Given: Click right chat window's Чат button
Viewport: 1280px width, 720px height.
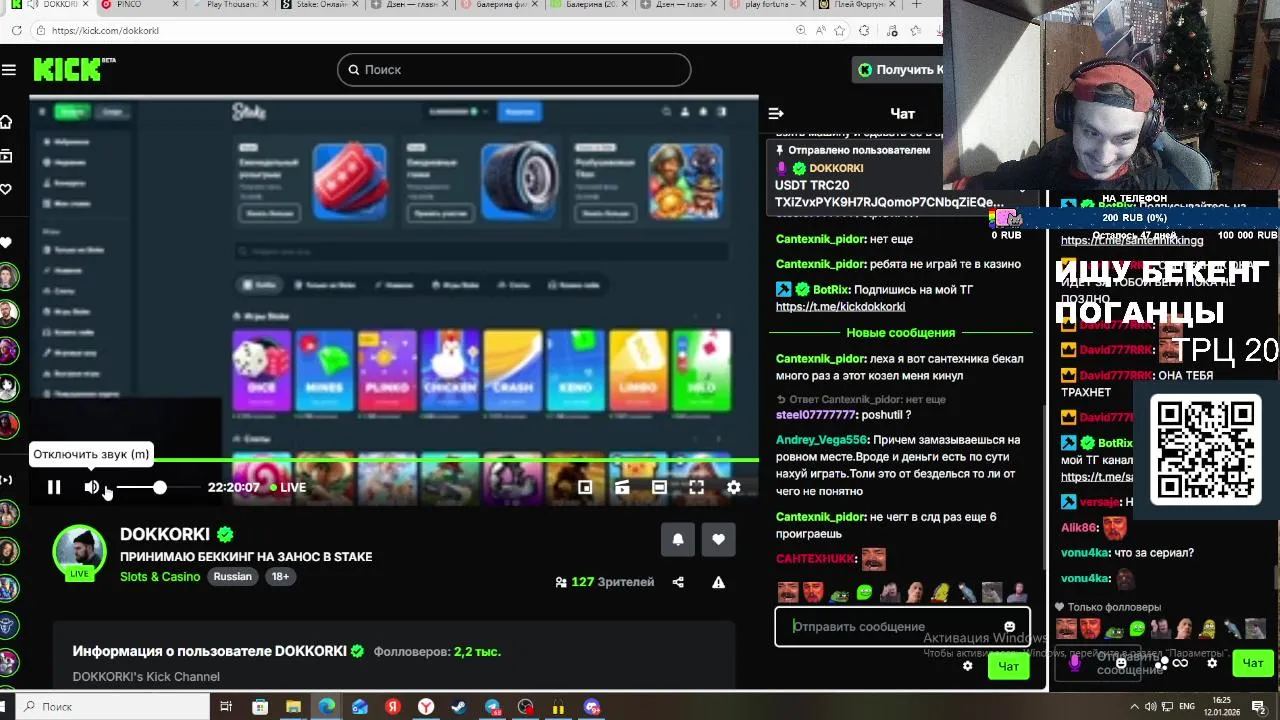Looking at the screenshot, I should point(1253,662).
